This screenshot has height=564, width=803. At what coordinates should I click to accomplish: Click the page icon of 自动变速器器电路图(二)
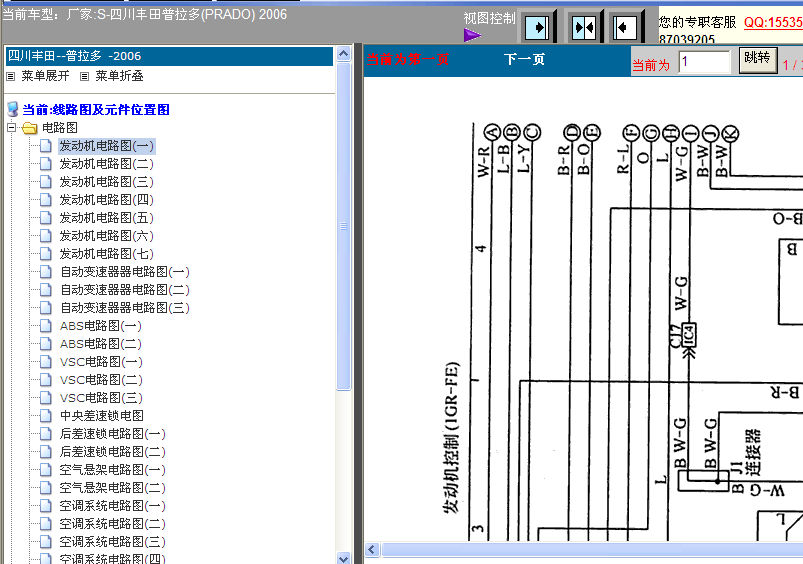pyautogui.click(x=46, y=290)
